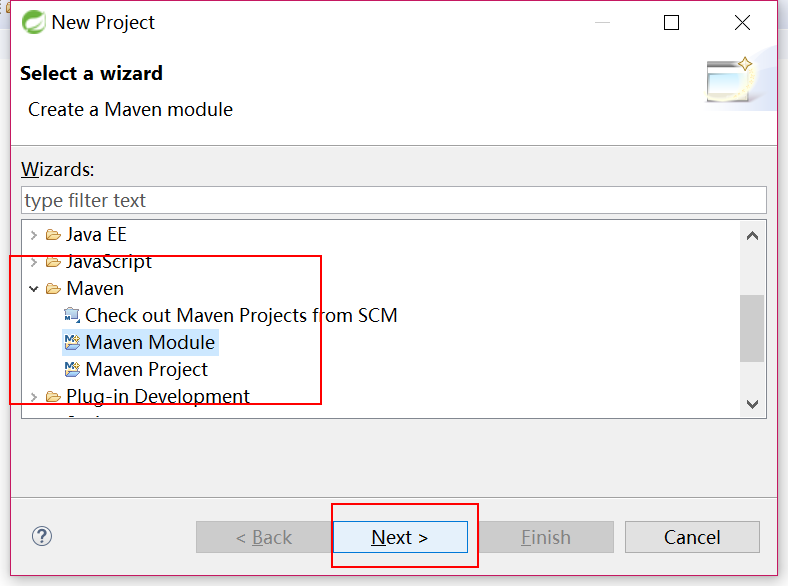Select Maven Project in the wizard tree
788x586 pixels.
pyautogui.click(x=146, y=369)
